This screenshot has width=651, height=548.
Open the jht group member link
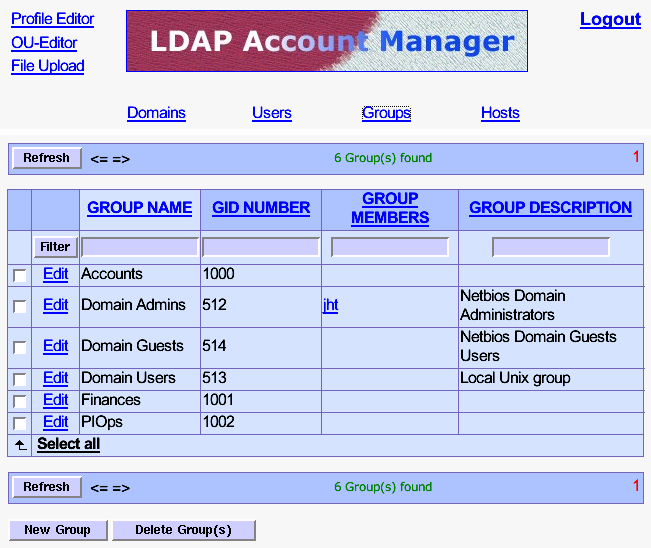(330, 305)
